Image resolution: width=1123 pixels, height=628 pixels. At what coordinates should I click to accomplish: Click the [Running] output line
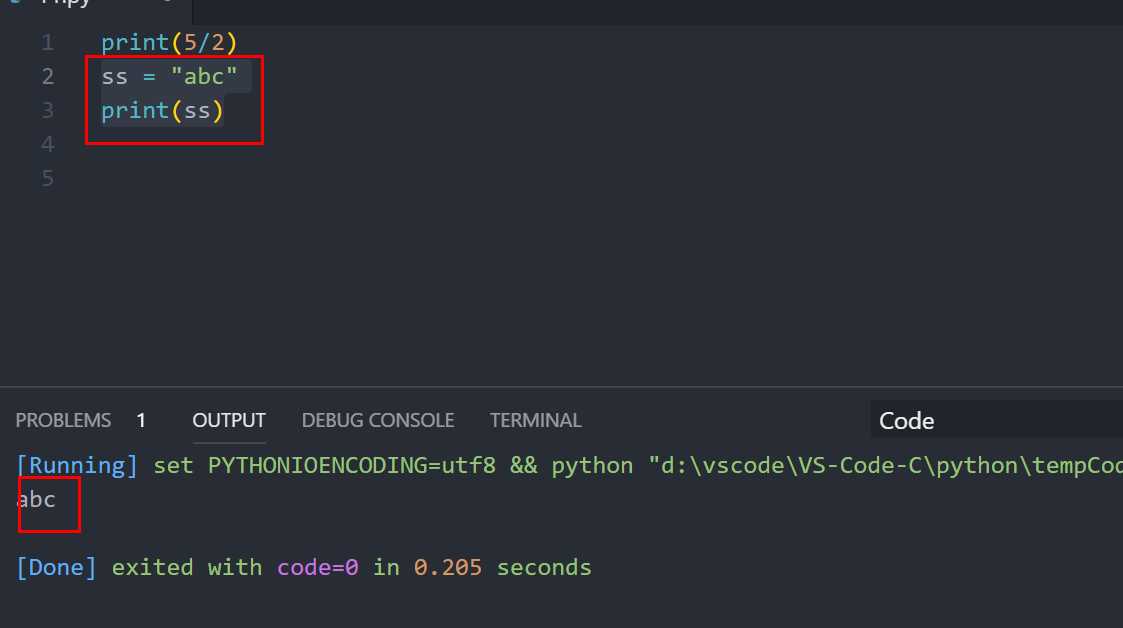tap(569, 465)
